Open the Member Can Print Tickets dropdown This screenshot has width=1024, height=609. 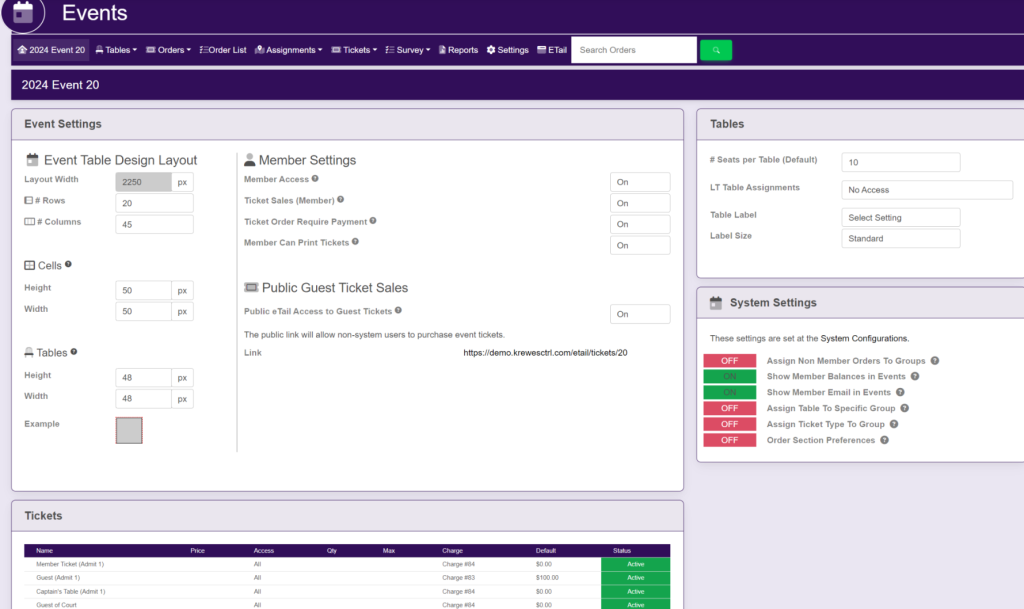click(x=640, y=245)
